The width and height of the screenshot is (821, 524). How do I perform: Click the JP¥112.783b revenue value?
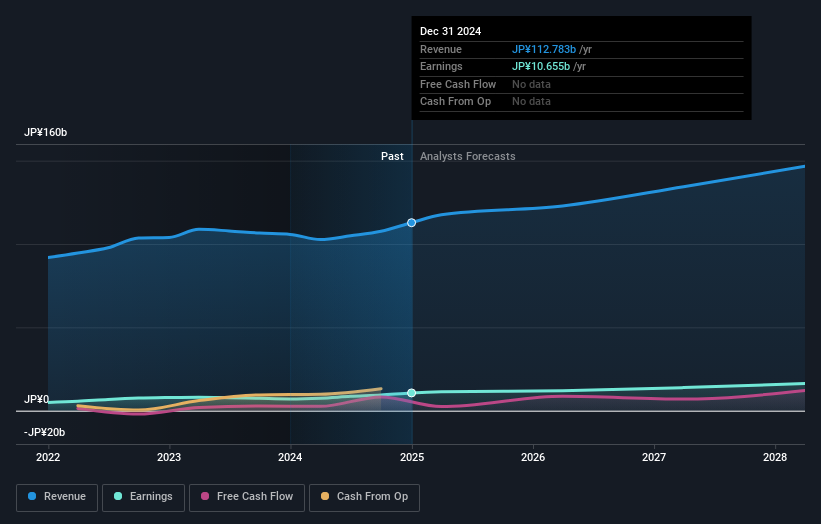pyautogui.click(x=544, y=49)
